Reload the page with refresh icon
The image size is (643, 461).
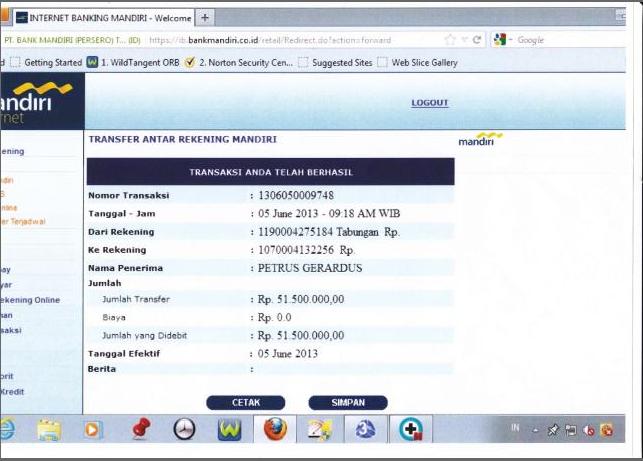(478, 40)
